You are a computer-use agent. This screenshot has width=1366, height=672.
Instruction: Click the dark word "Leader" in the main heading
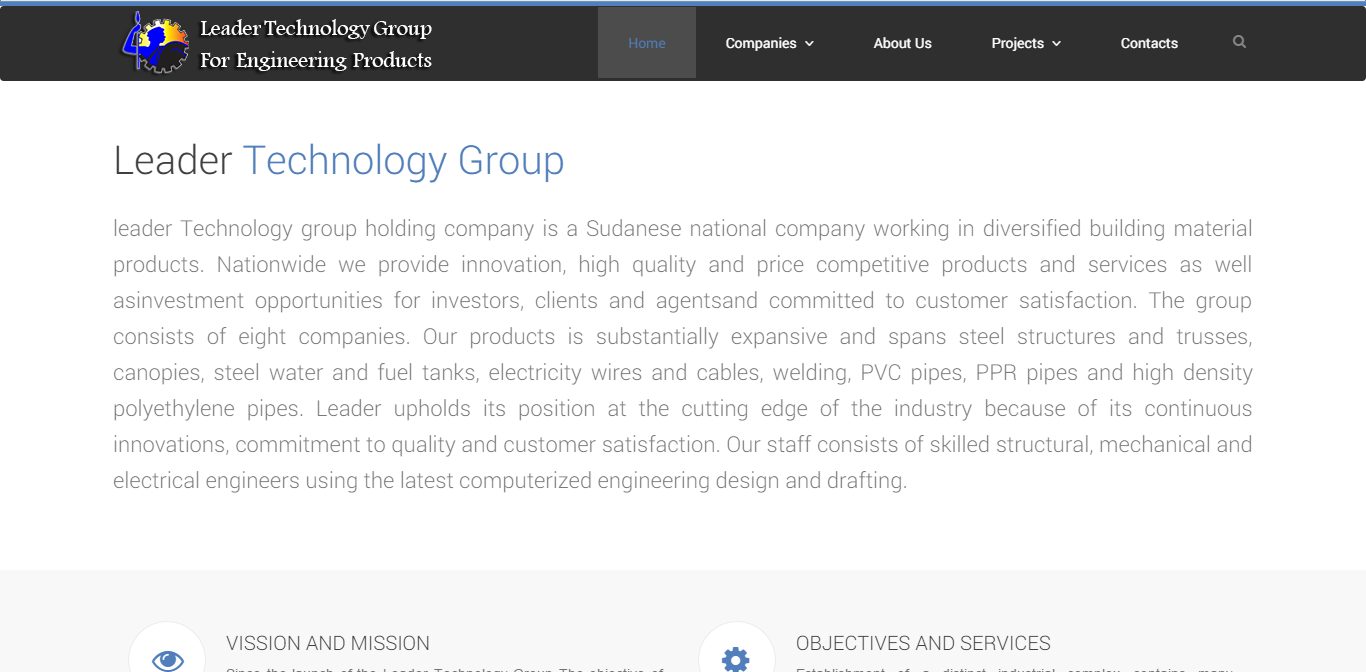coord(173,161)
